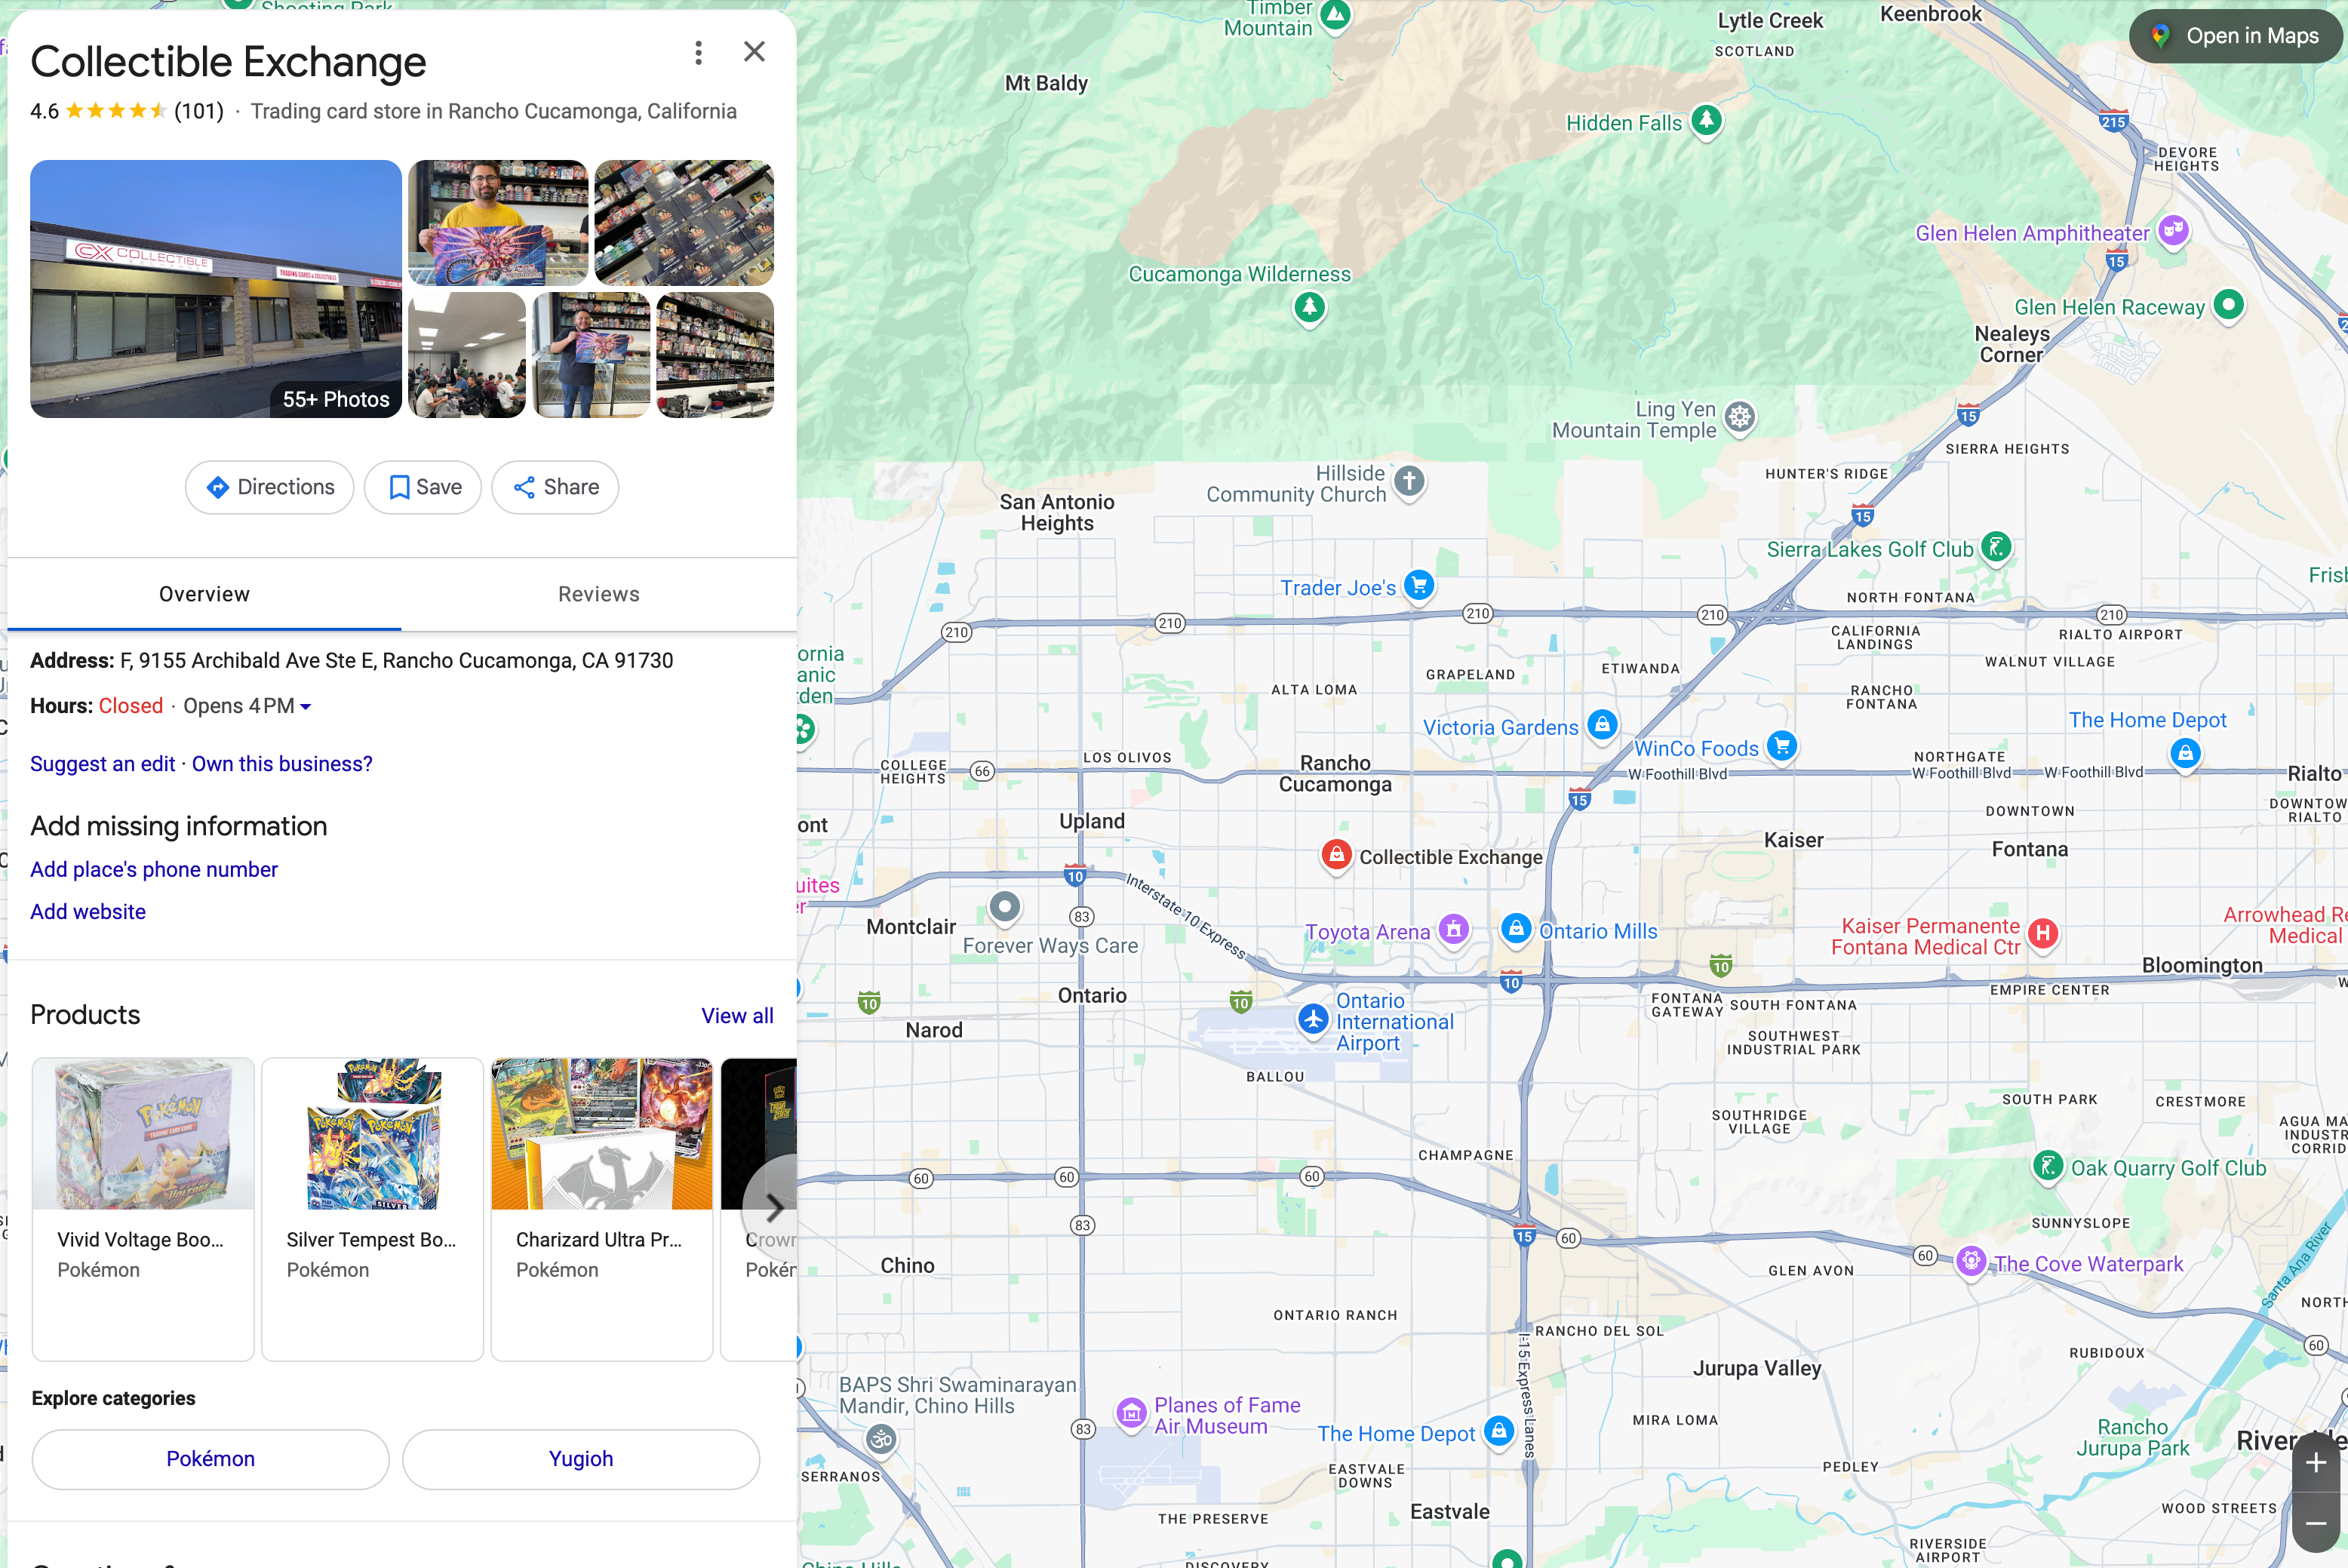Switch to the Reviews tab
The height and width of the screenshot is (1568, 2348).
coord(598,594)
